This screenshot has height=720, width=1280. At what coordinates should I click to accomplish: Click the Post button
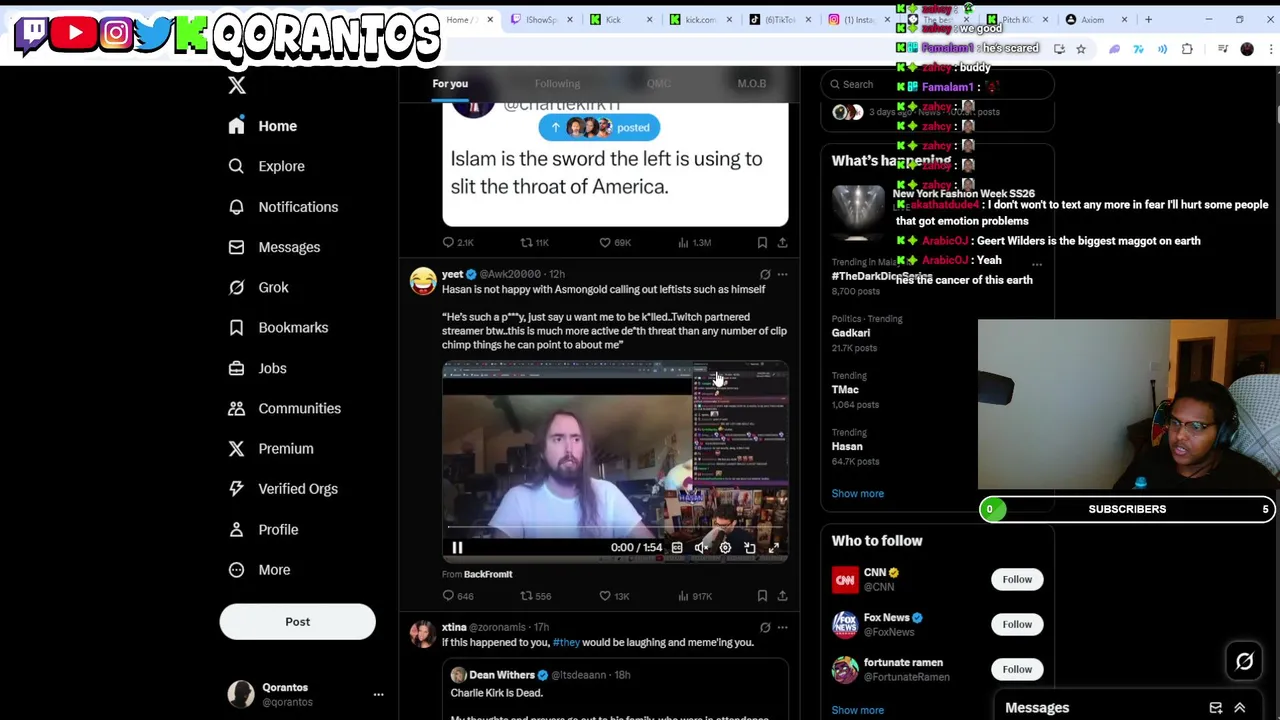pos(297,622)
